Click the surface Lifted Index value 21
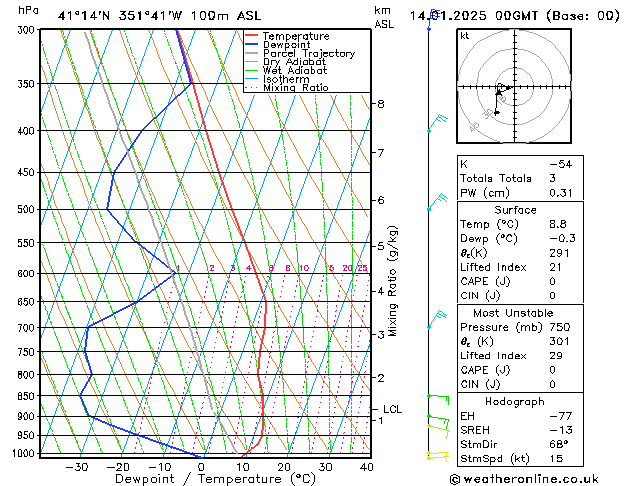 point(556,267)
